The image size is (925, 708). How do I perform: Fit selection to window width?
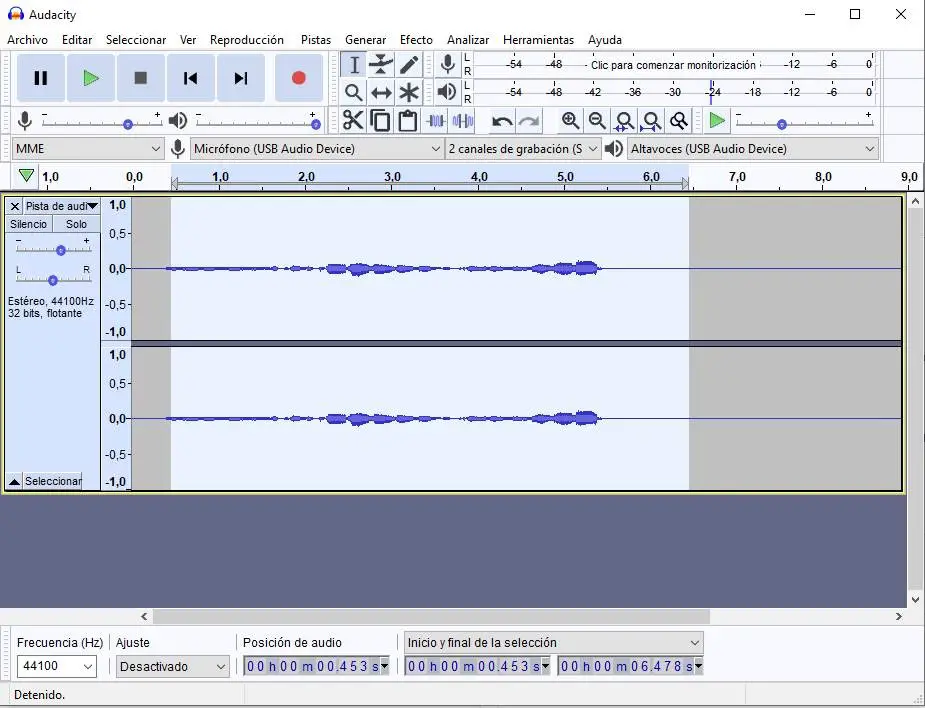pyautogui.click(x=624, y=121)
